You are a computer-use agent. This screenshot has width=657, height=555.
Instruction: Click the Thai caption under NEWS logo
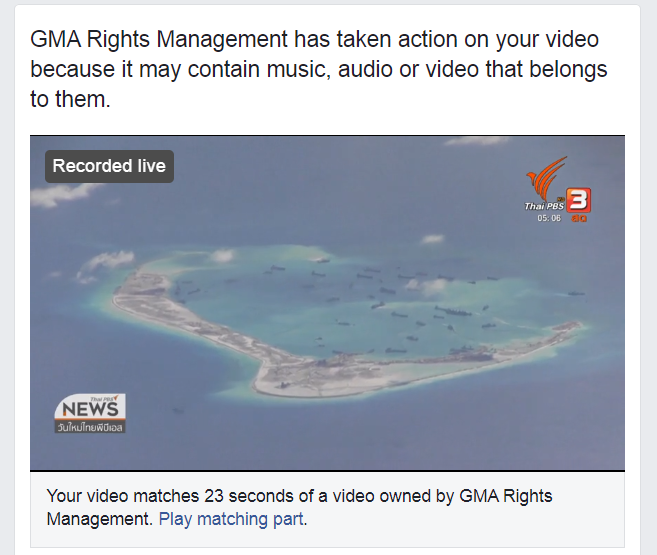coord(90,427)
